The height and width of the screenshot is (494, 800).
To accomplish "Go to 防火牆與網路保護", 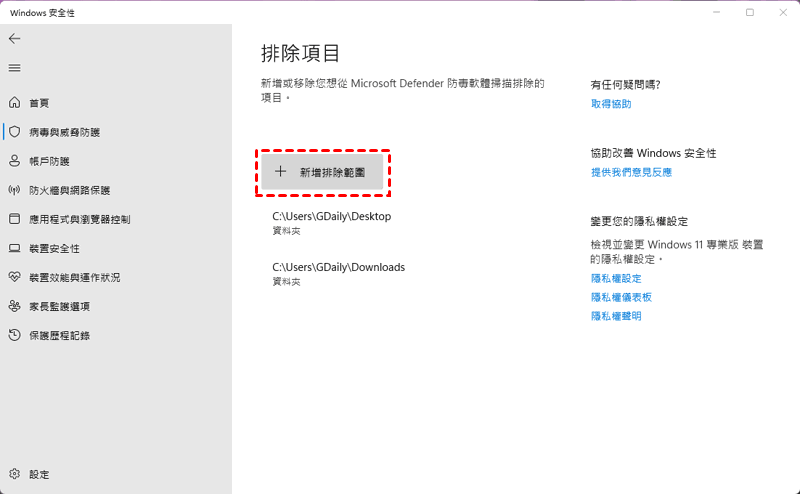I will coord(69,190).
